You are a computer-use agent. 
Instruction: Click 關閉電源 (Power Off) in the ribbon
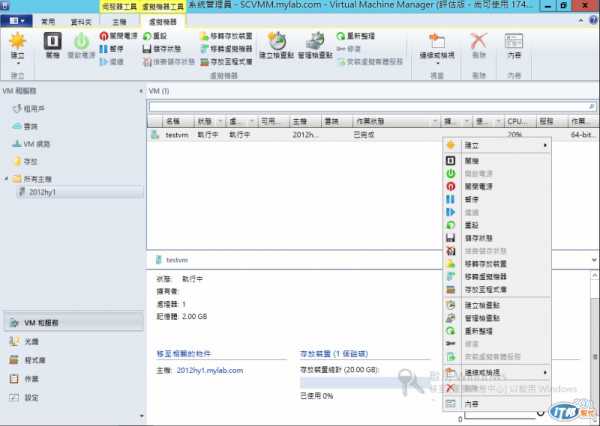118,36
